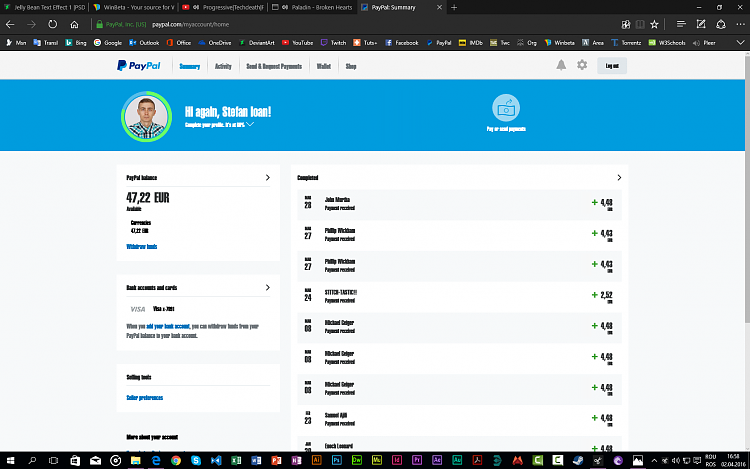Open Windows Start menu

point(10,460)
